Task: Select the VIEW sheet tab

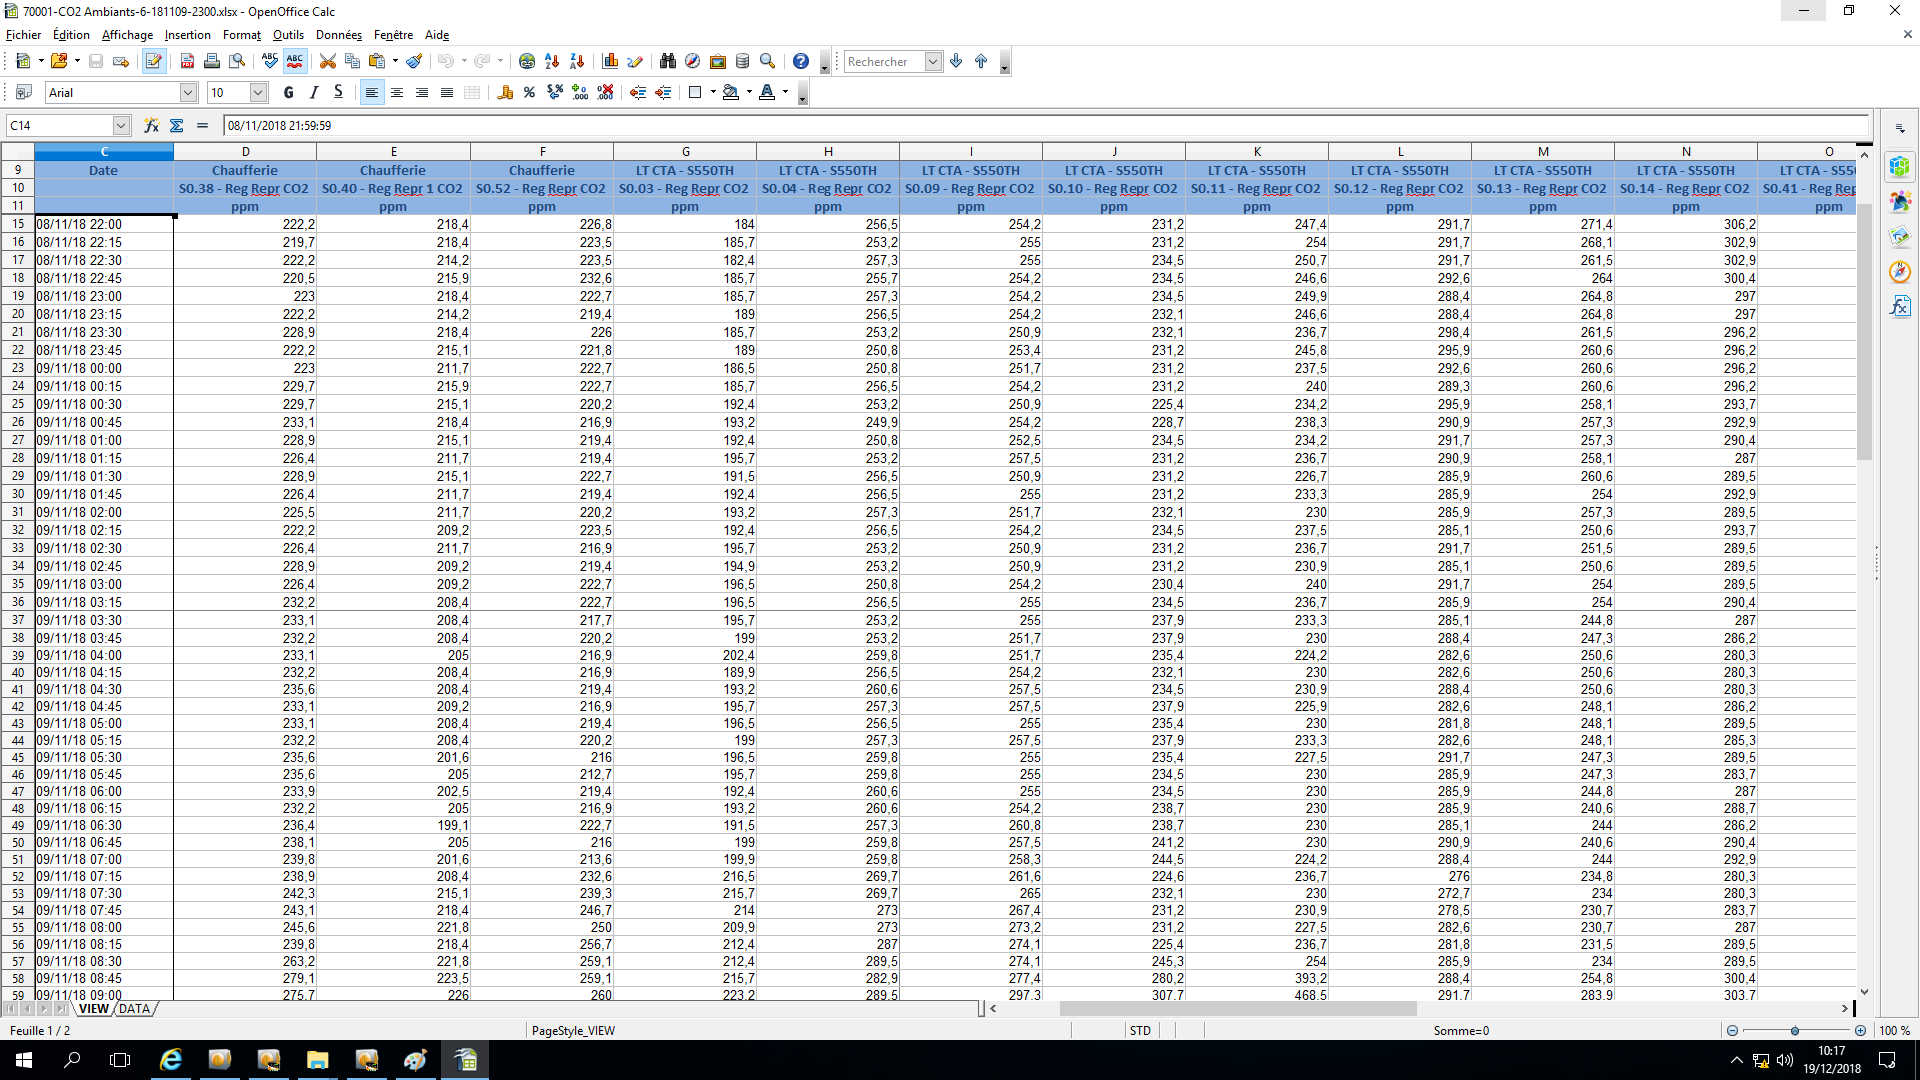Action: coord(94,1009)
